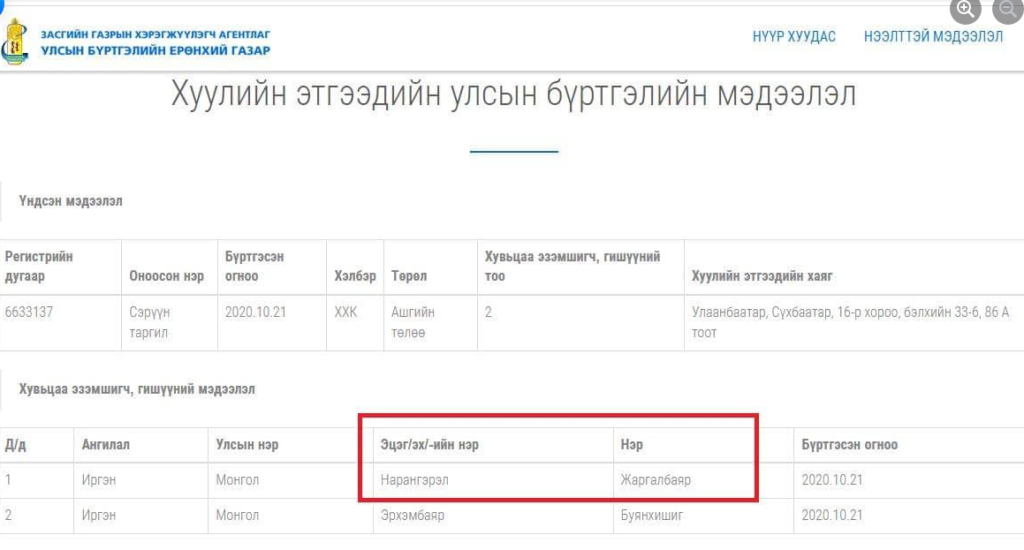Click the Ашгийн төлөө type cell
The width and height of the screenshot is (1024, 550).
pos(413,322)
